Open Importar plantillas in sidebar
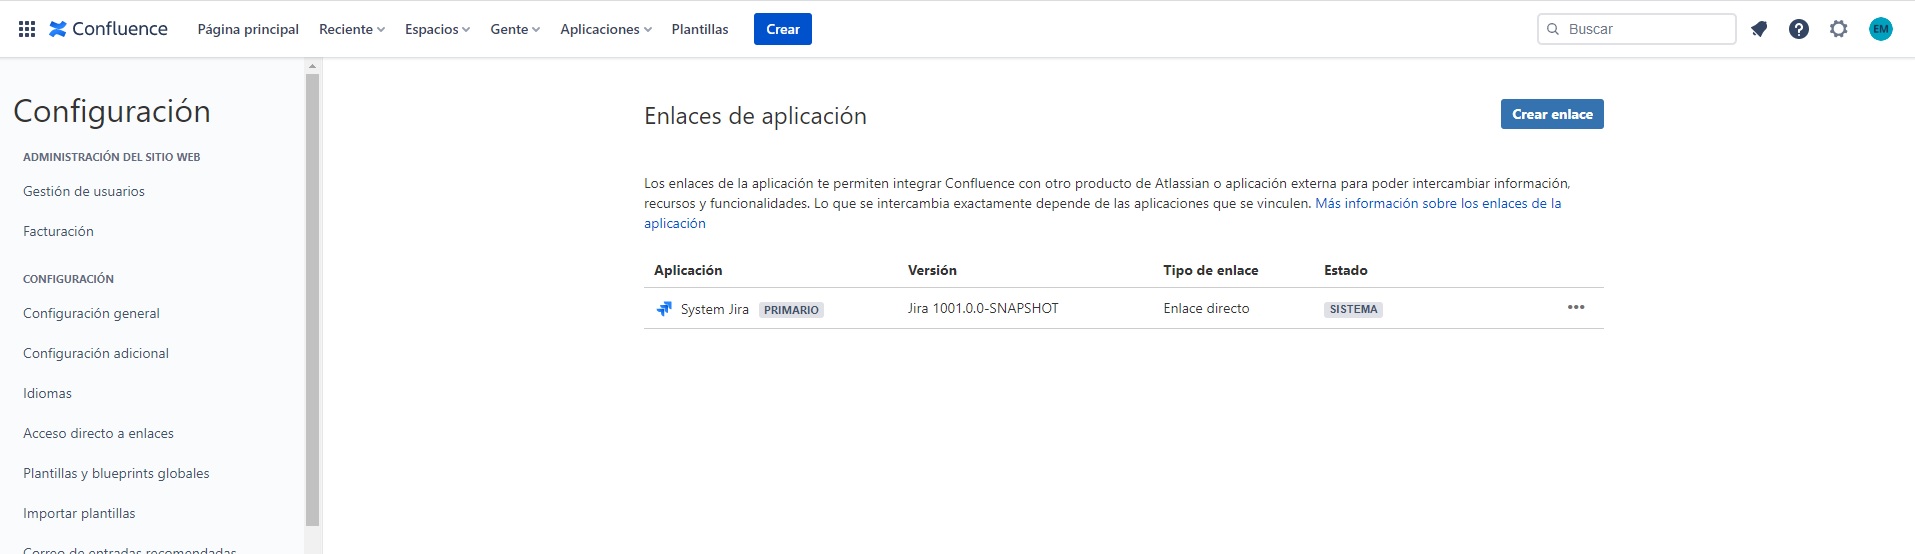The height and width of the screenshot is (554, 1915). coord(79,513)
